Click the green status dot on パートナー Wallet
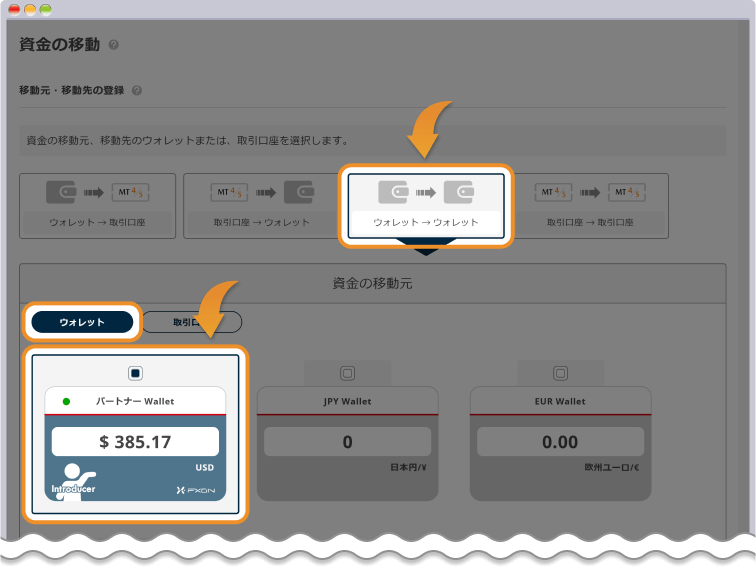Viewport: 756px width, 570px height. (67, 402)
